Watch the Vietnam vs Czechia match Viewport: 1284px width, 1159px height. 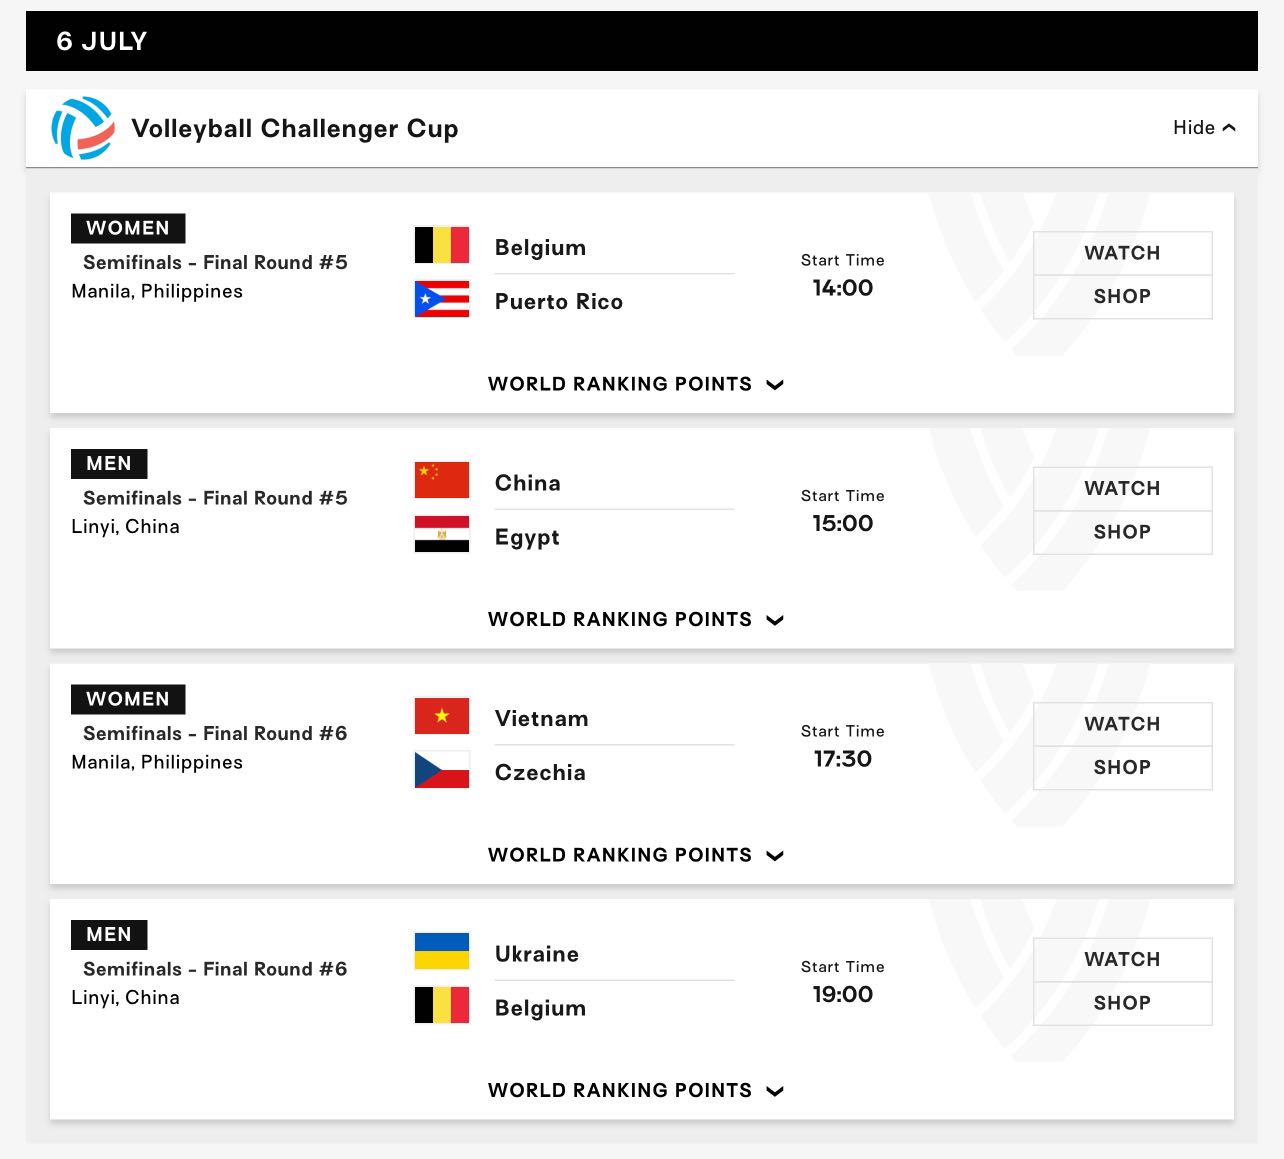pos(1122,724)
